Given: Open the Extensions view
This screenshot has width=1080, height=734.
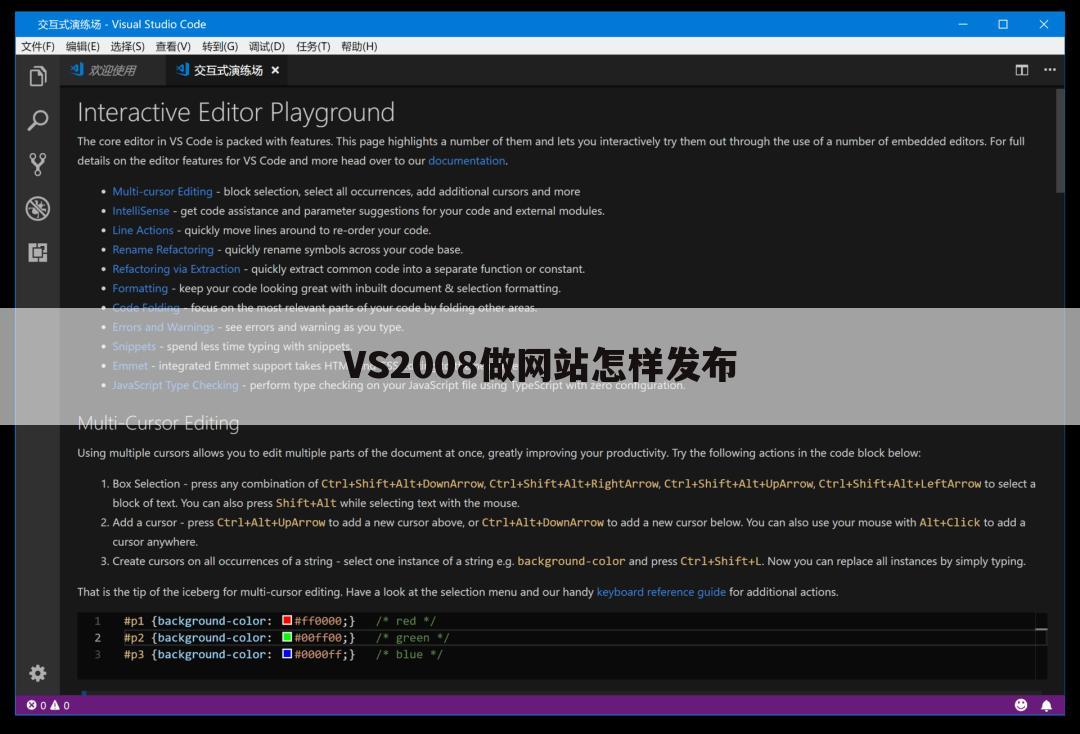Looking at the screenshot, I should (37, 252).
